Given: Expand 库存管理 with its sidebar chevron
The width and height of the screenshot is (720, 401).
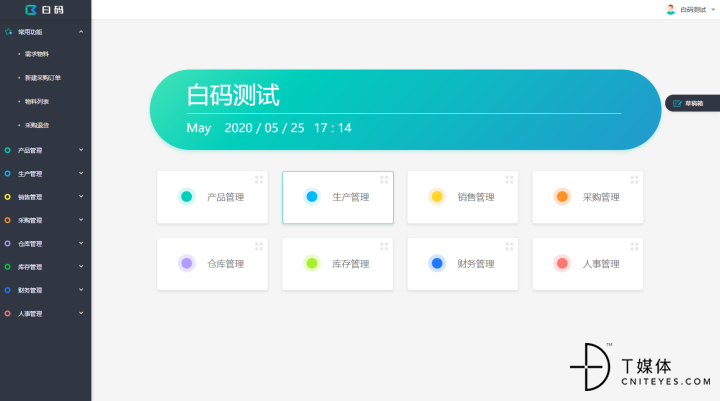Looking at the screenshot, I should pyautogui.click(x=81, y=266).
